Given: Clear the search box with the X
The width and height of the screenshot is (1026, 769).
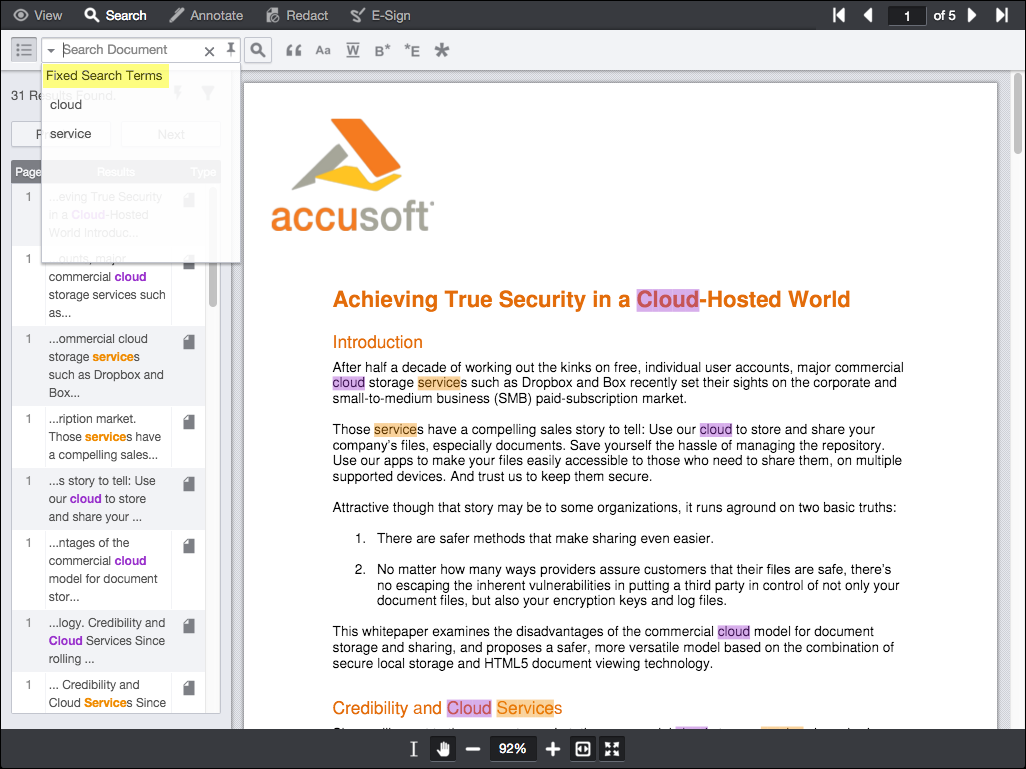Looking at the screenshot, I should (209, 51).
